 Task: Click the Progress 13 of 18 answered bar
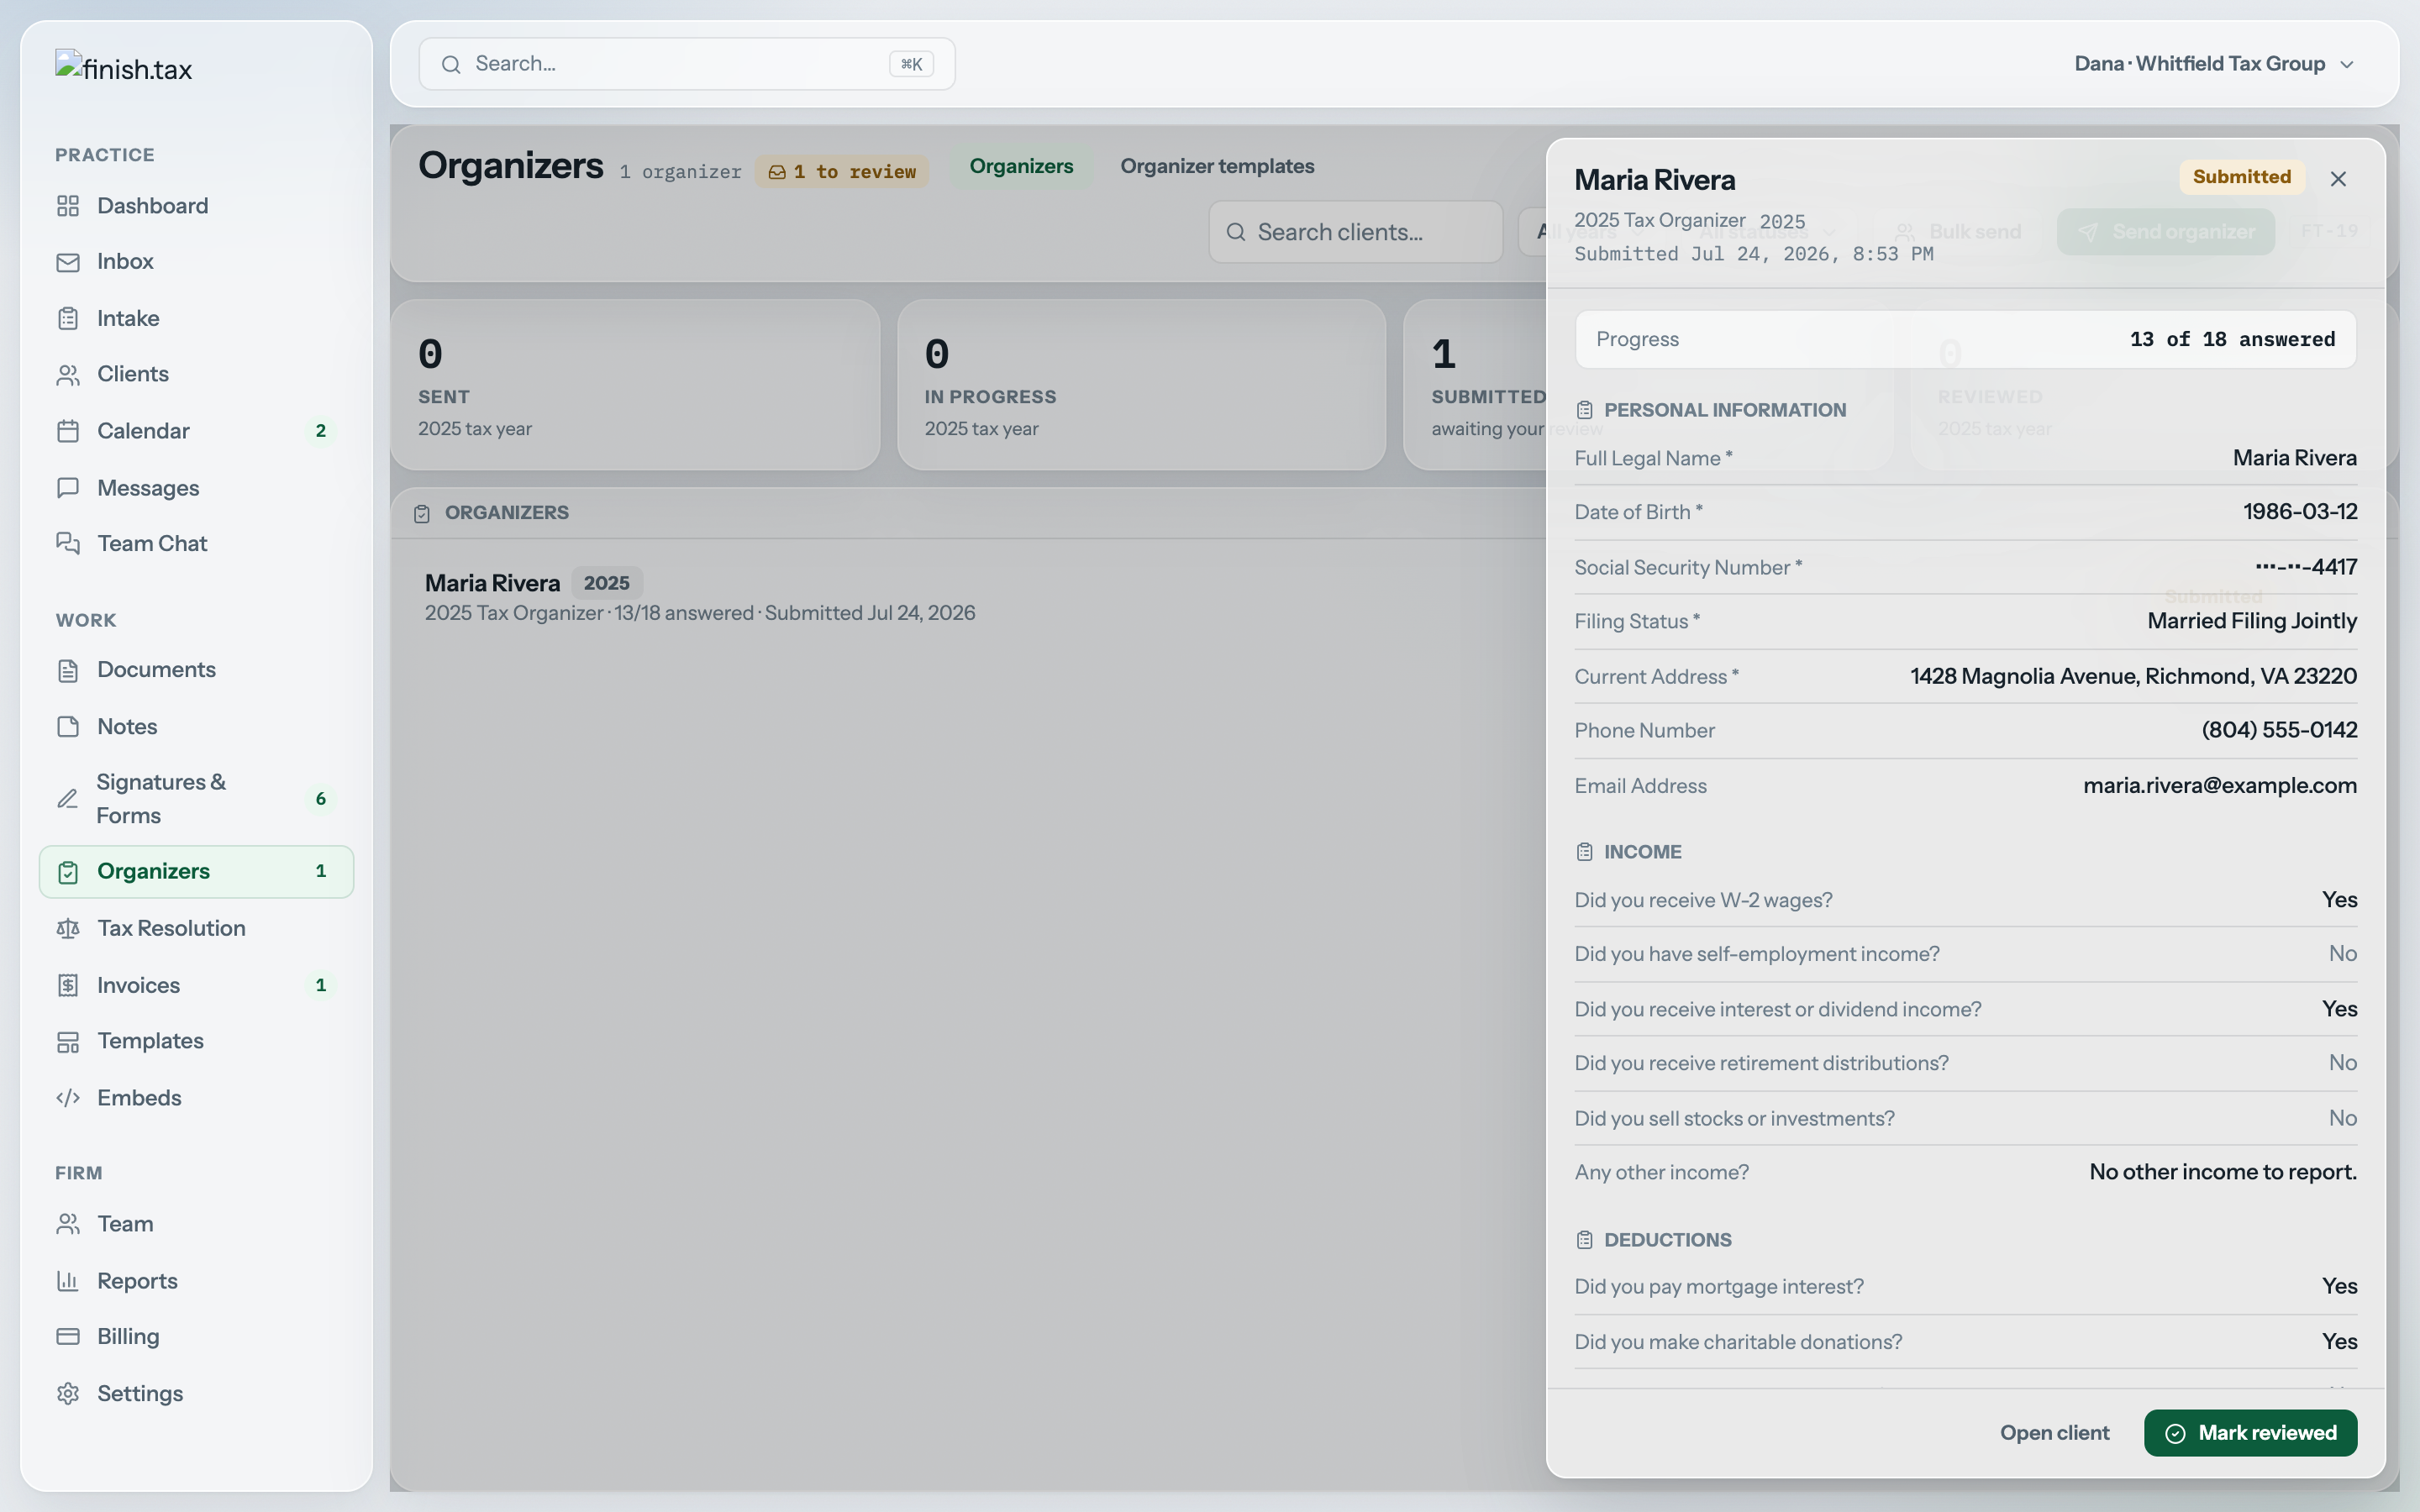point(1965,340)
